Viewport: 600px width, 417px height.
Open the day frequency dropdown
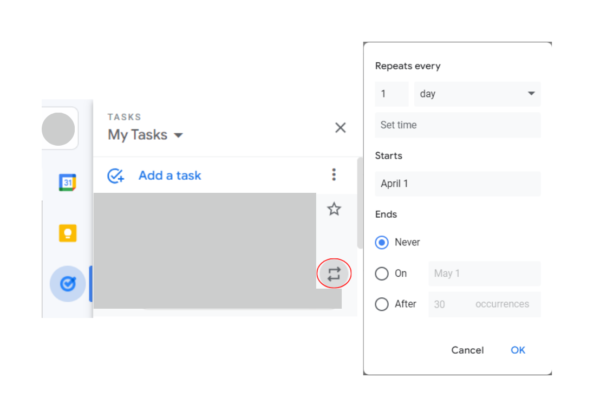point(477,94)
